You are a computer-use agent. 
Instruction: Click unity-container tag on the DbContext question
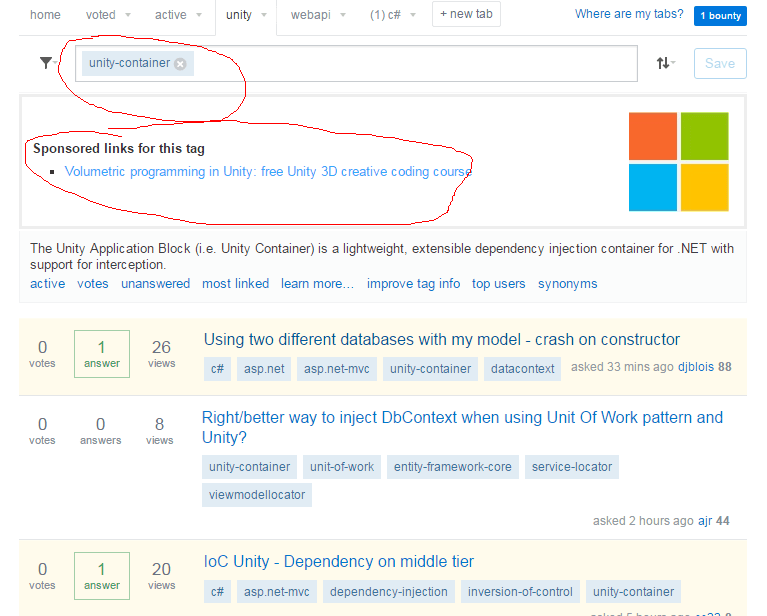[x=249, y=467]
